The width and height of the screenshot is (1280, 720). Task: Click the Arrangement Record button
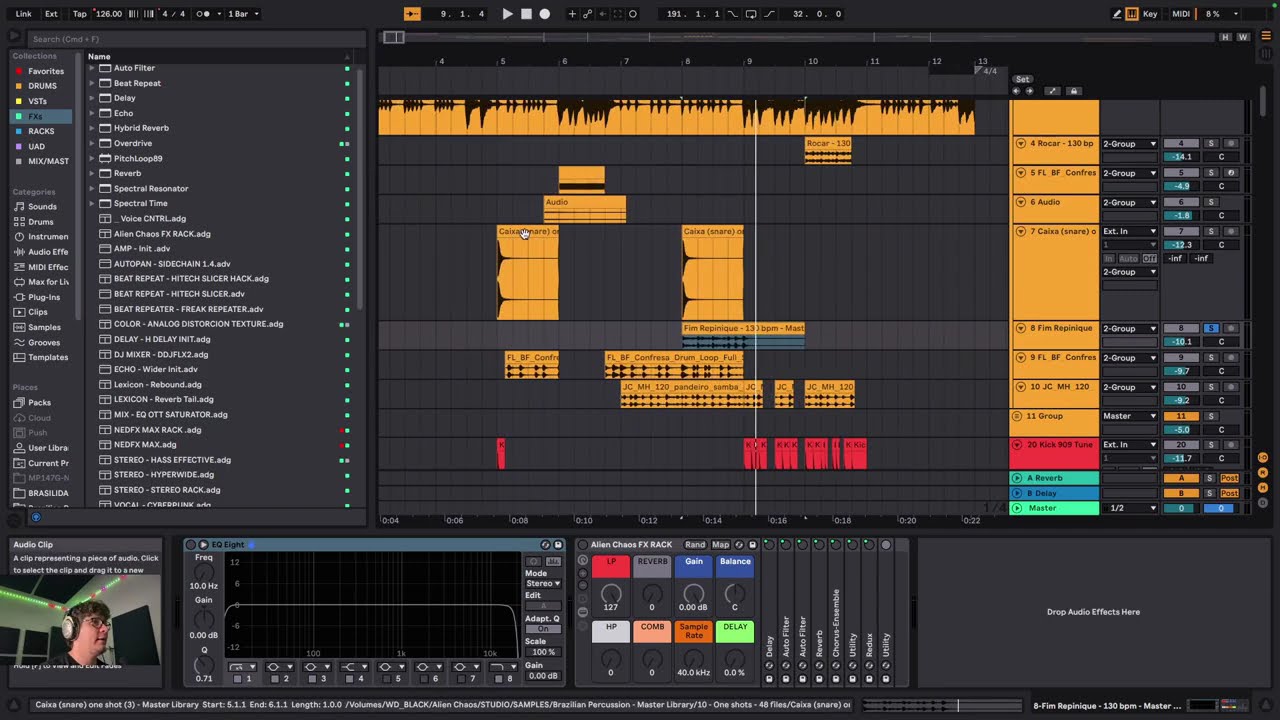tap(545, 14)
